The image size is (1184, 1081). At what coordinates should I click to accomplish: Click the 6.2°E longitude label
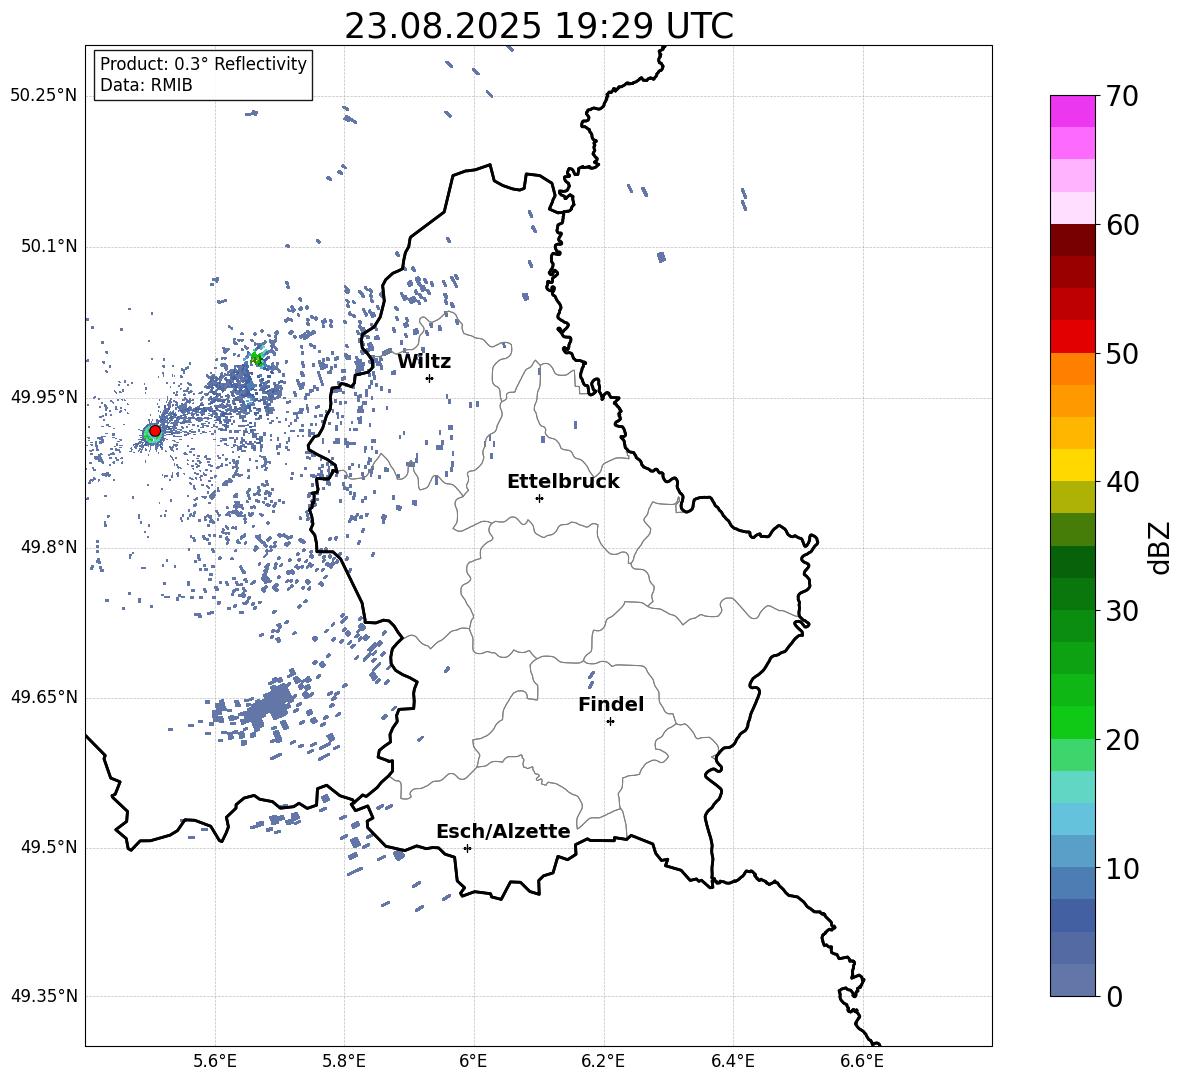(x=603, y=1061)
